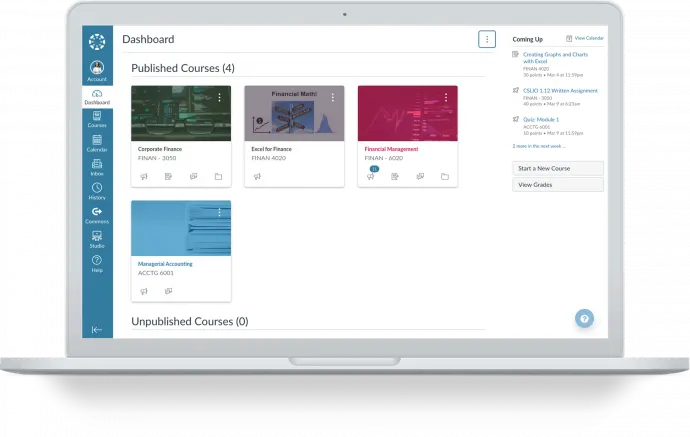The image size is (690, 437).
Task: Click the Coming Up heading
Action: click(528, 39)
